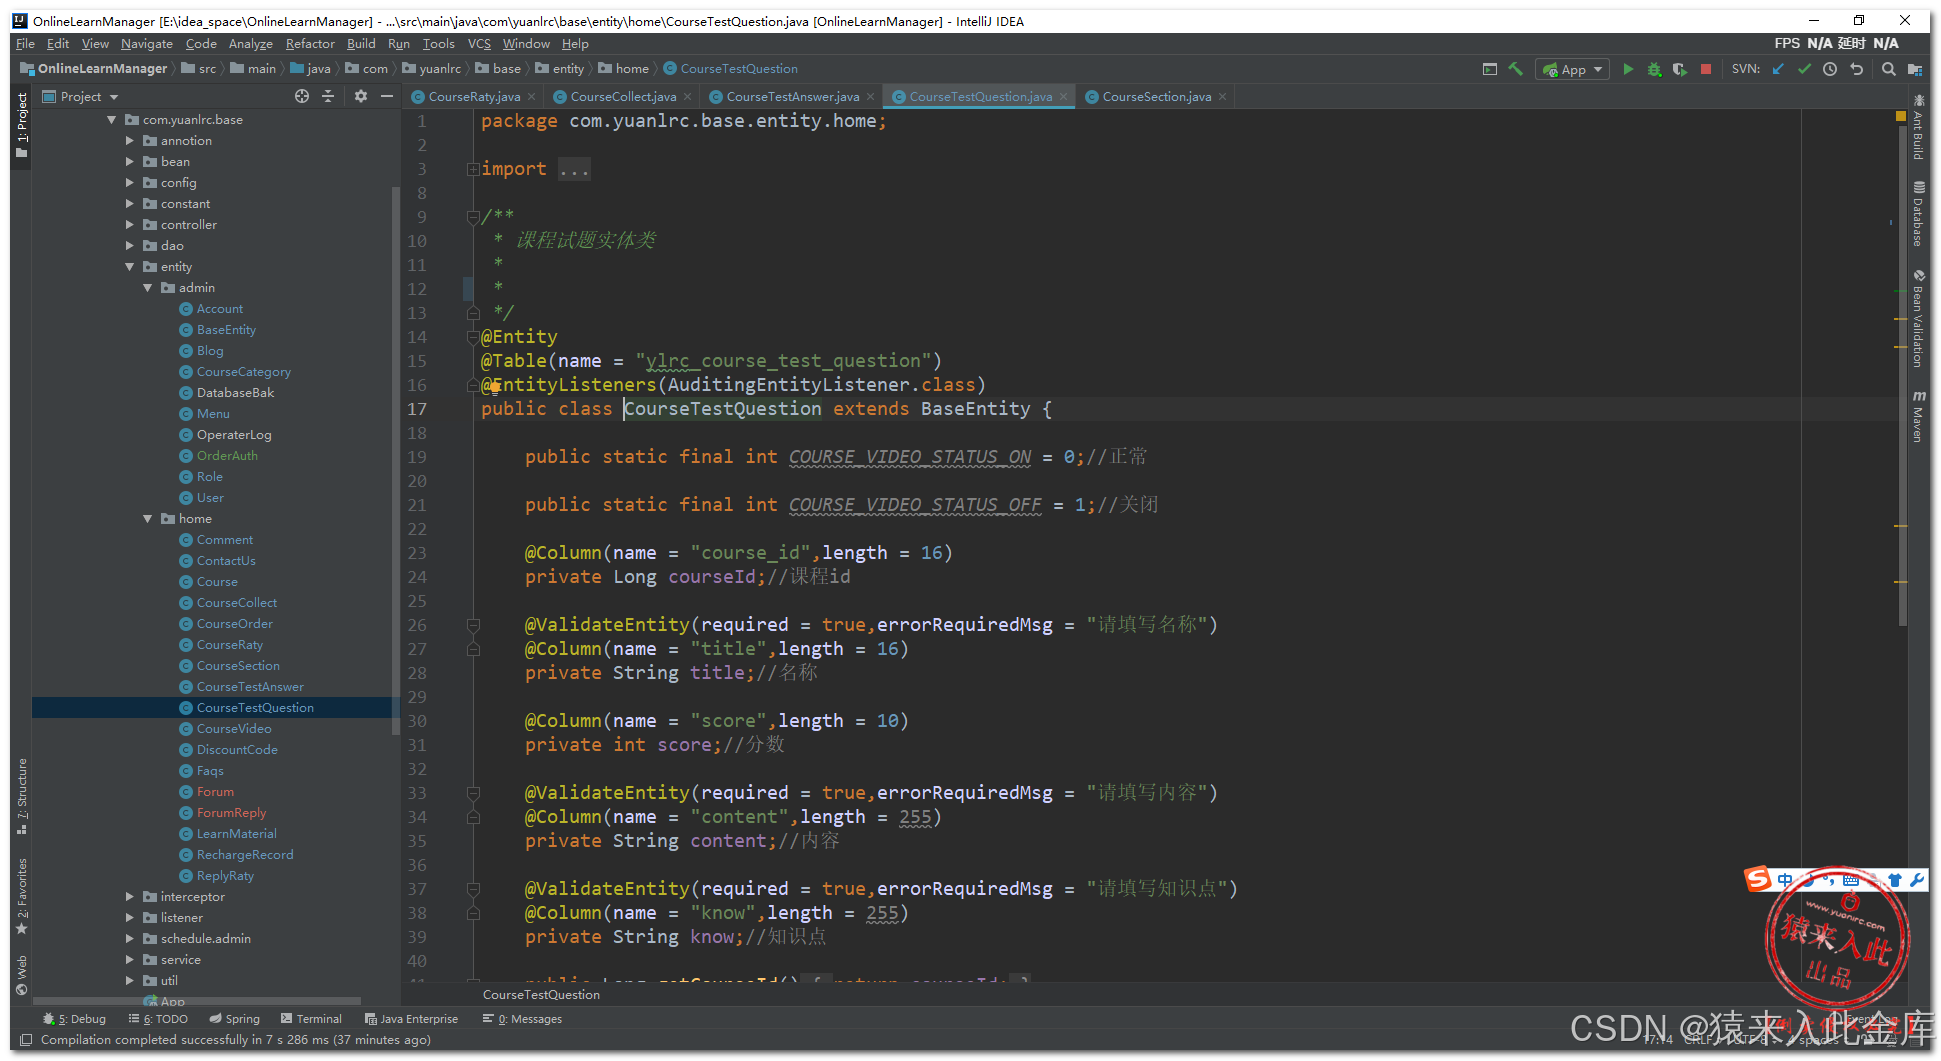Run the App configuration

1628,69
